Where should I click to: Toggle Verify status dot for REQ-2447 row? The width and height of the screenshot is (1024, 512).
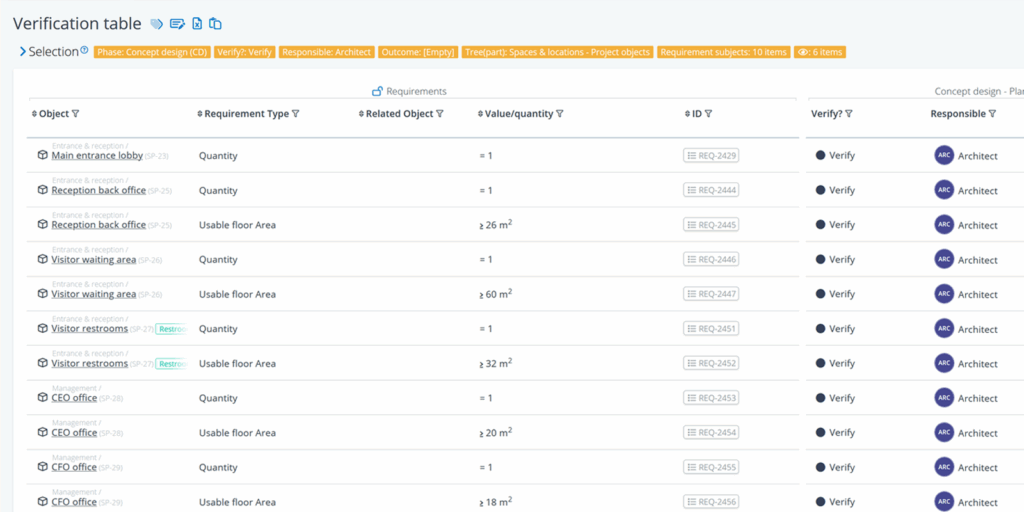821,294
